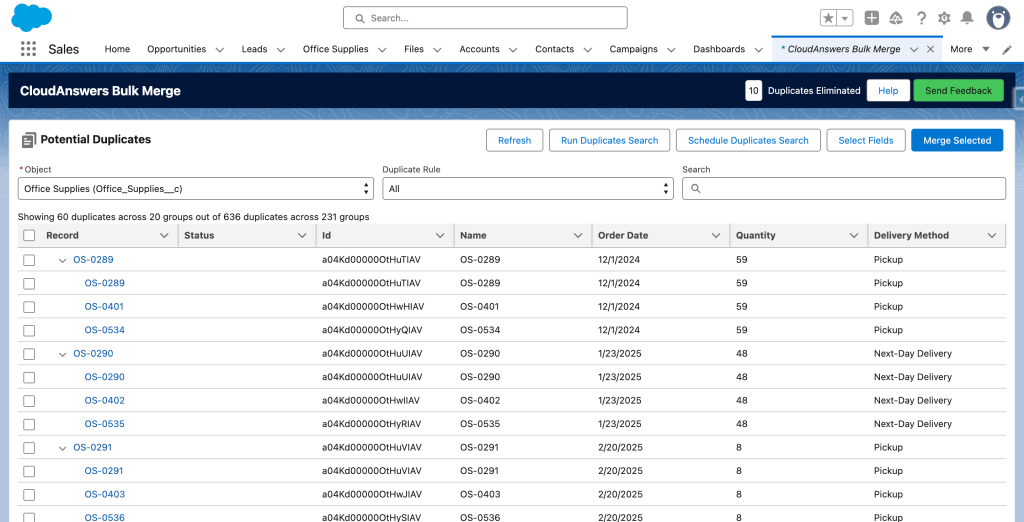
Task: Collapse the OS-0289 duplicate group
Action: point(63,260)
